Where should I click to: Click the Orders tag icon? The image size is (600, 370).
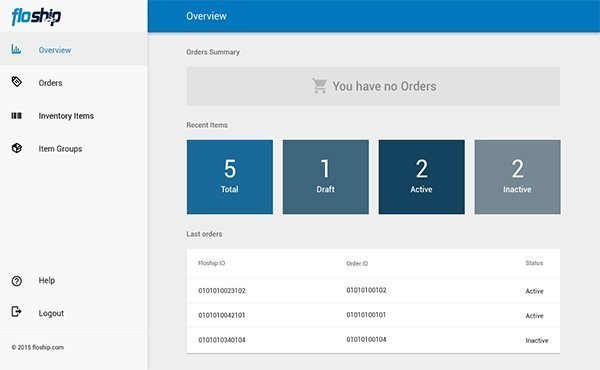tap(16, 82)
